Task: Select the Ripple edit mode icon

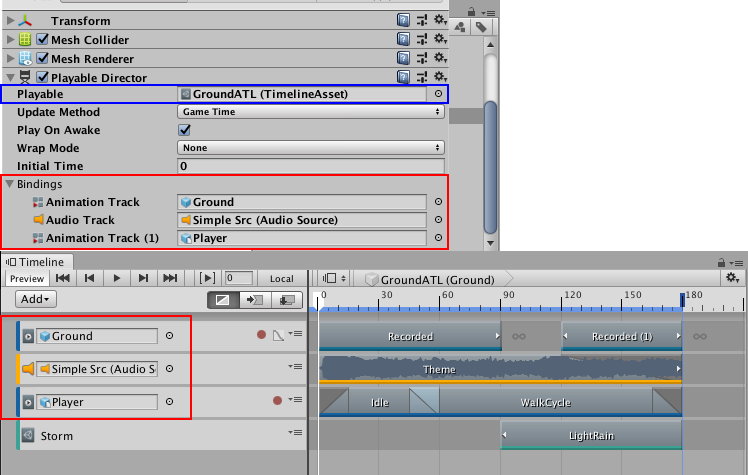Action: [257, 299]
